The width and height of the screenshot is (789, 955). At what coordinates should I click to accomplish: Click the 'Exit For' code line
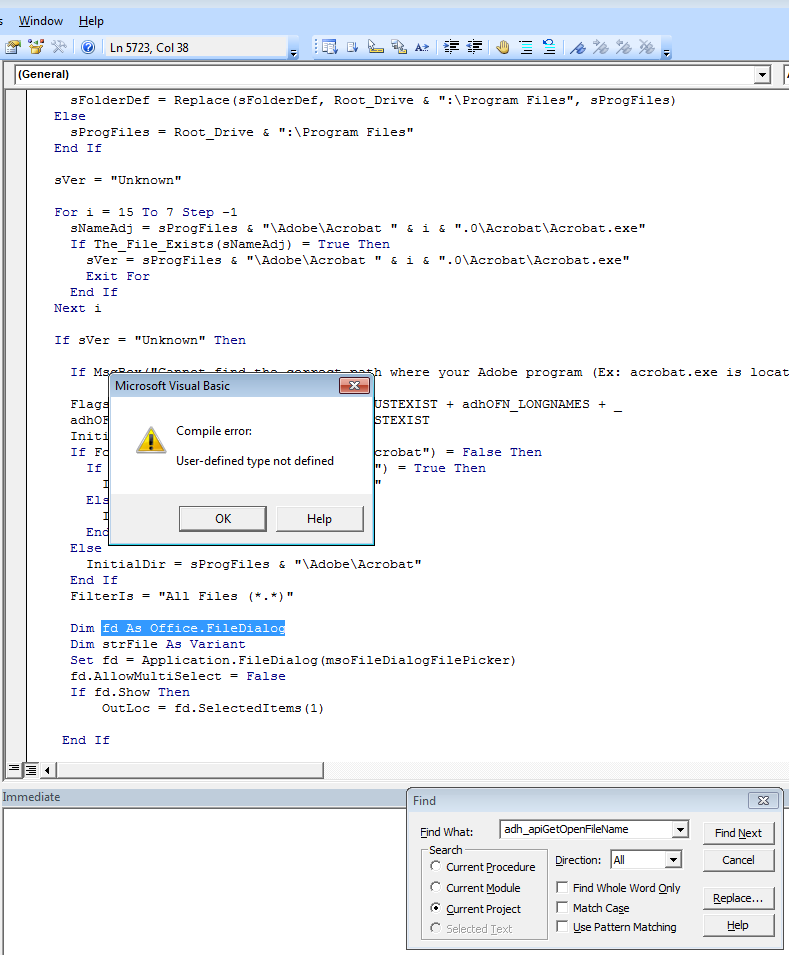pyautogui.click(x=118, y=276)
